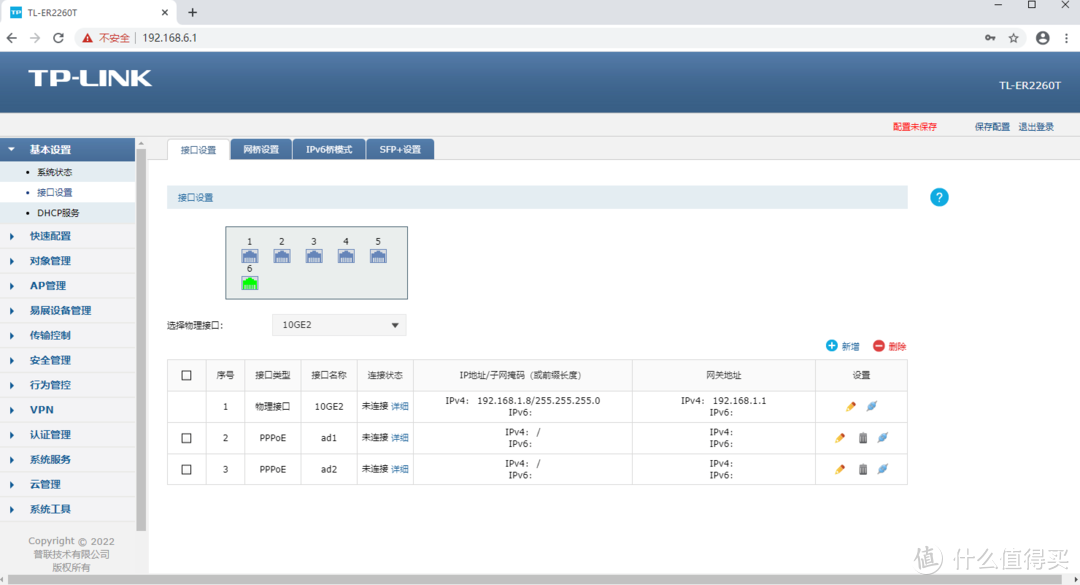The width and height of the screenshot is (1080, 585).
Task: Click the connect plug icon for 10GE2
Action: (871, 406)
